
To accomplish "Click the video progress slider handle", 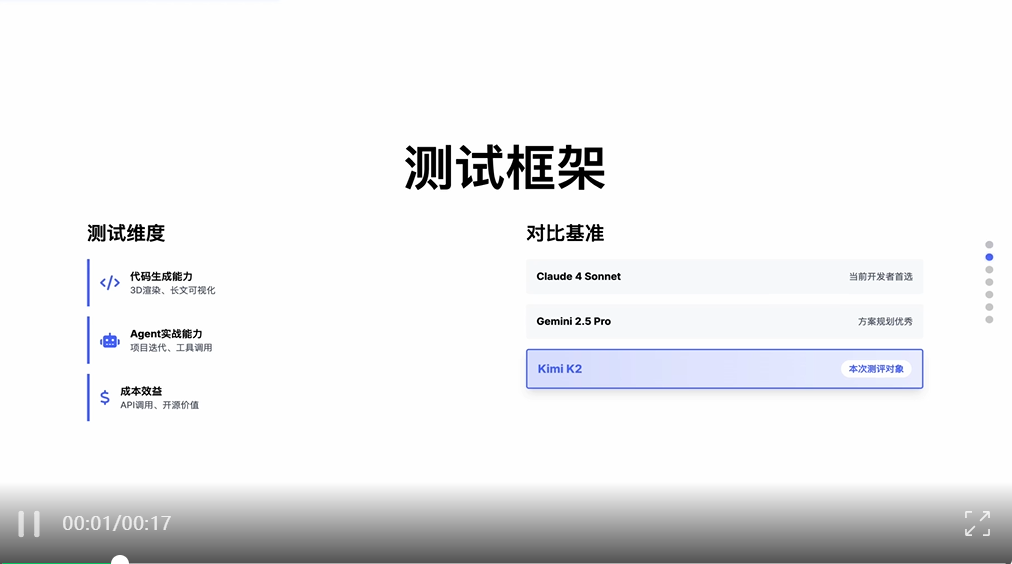I will pos(119,561).
